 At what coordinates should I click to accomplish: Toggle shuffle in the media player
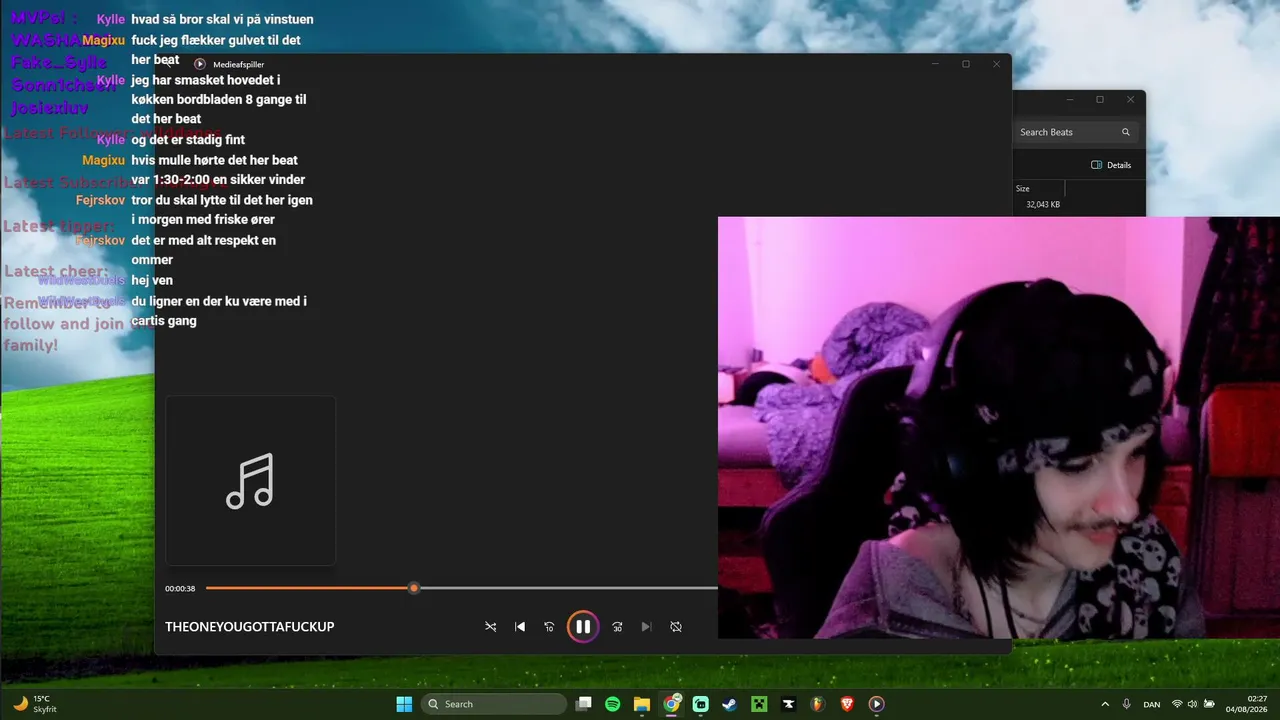pyautogui.click(x=490, y=627)
